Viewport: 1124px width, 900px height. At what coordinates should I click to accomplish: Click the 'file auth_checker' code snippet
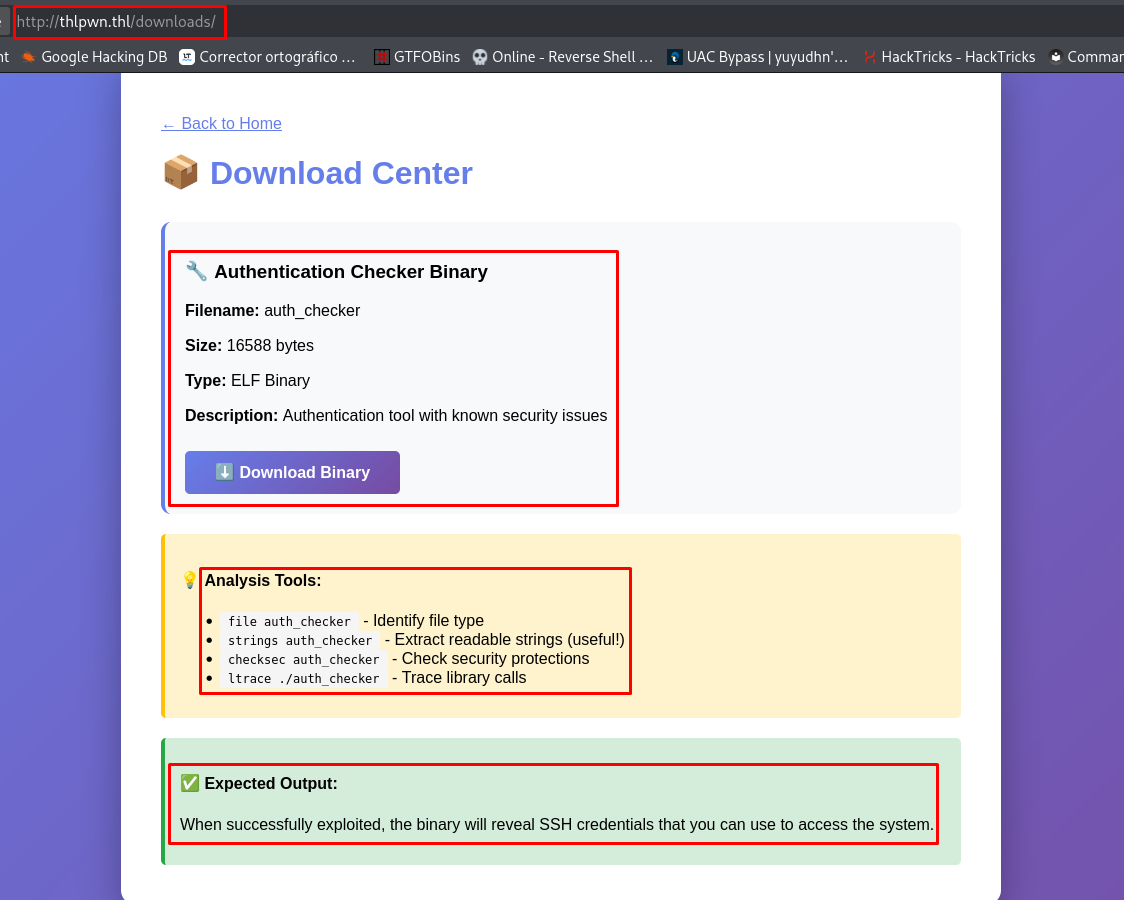[x=289, y=622]
